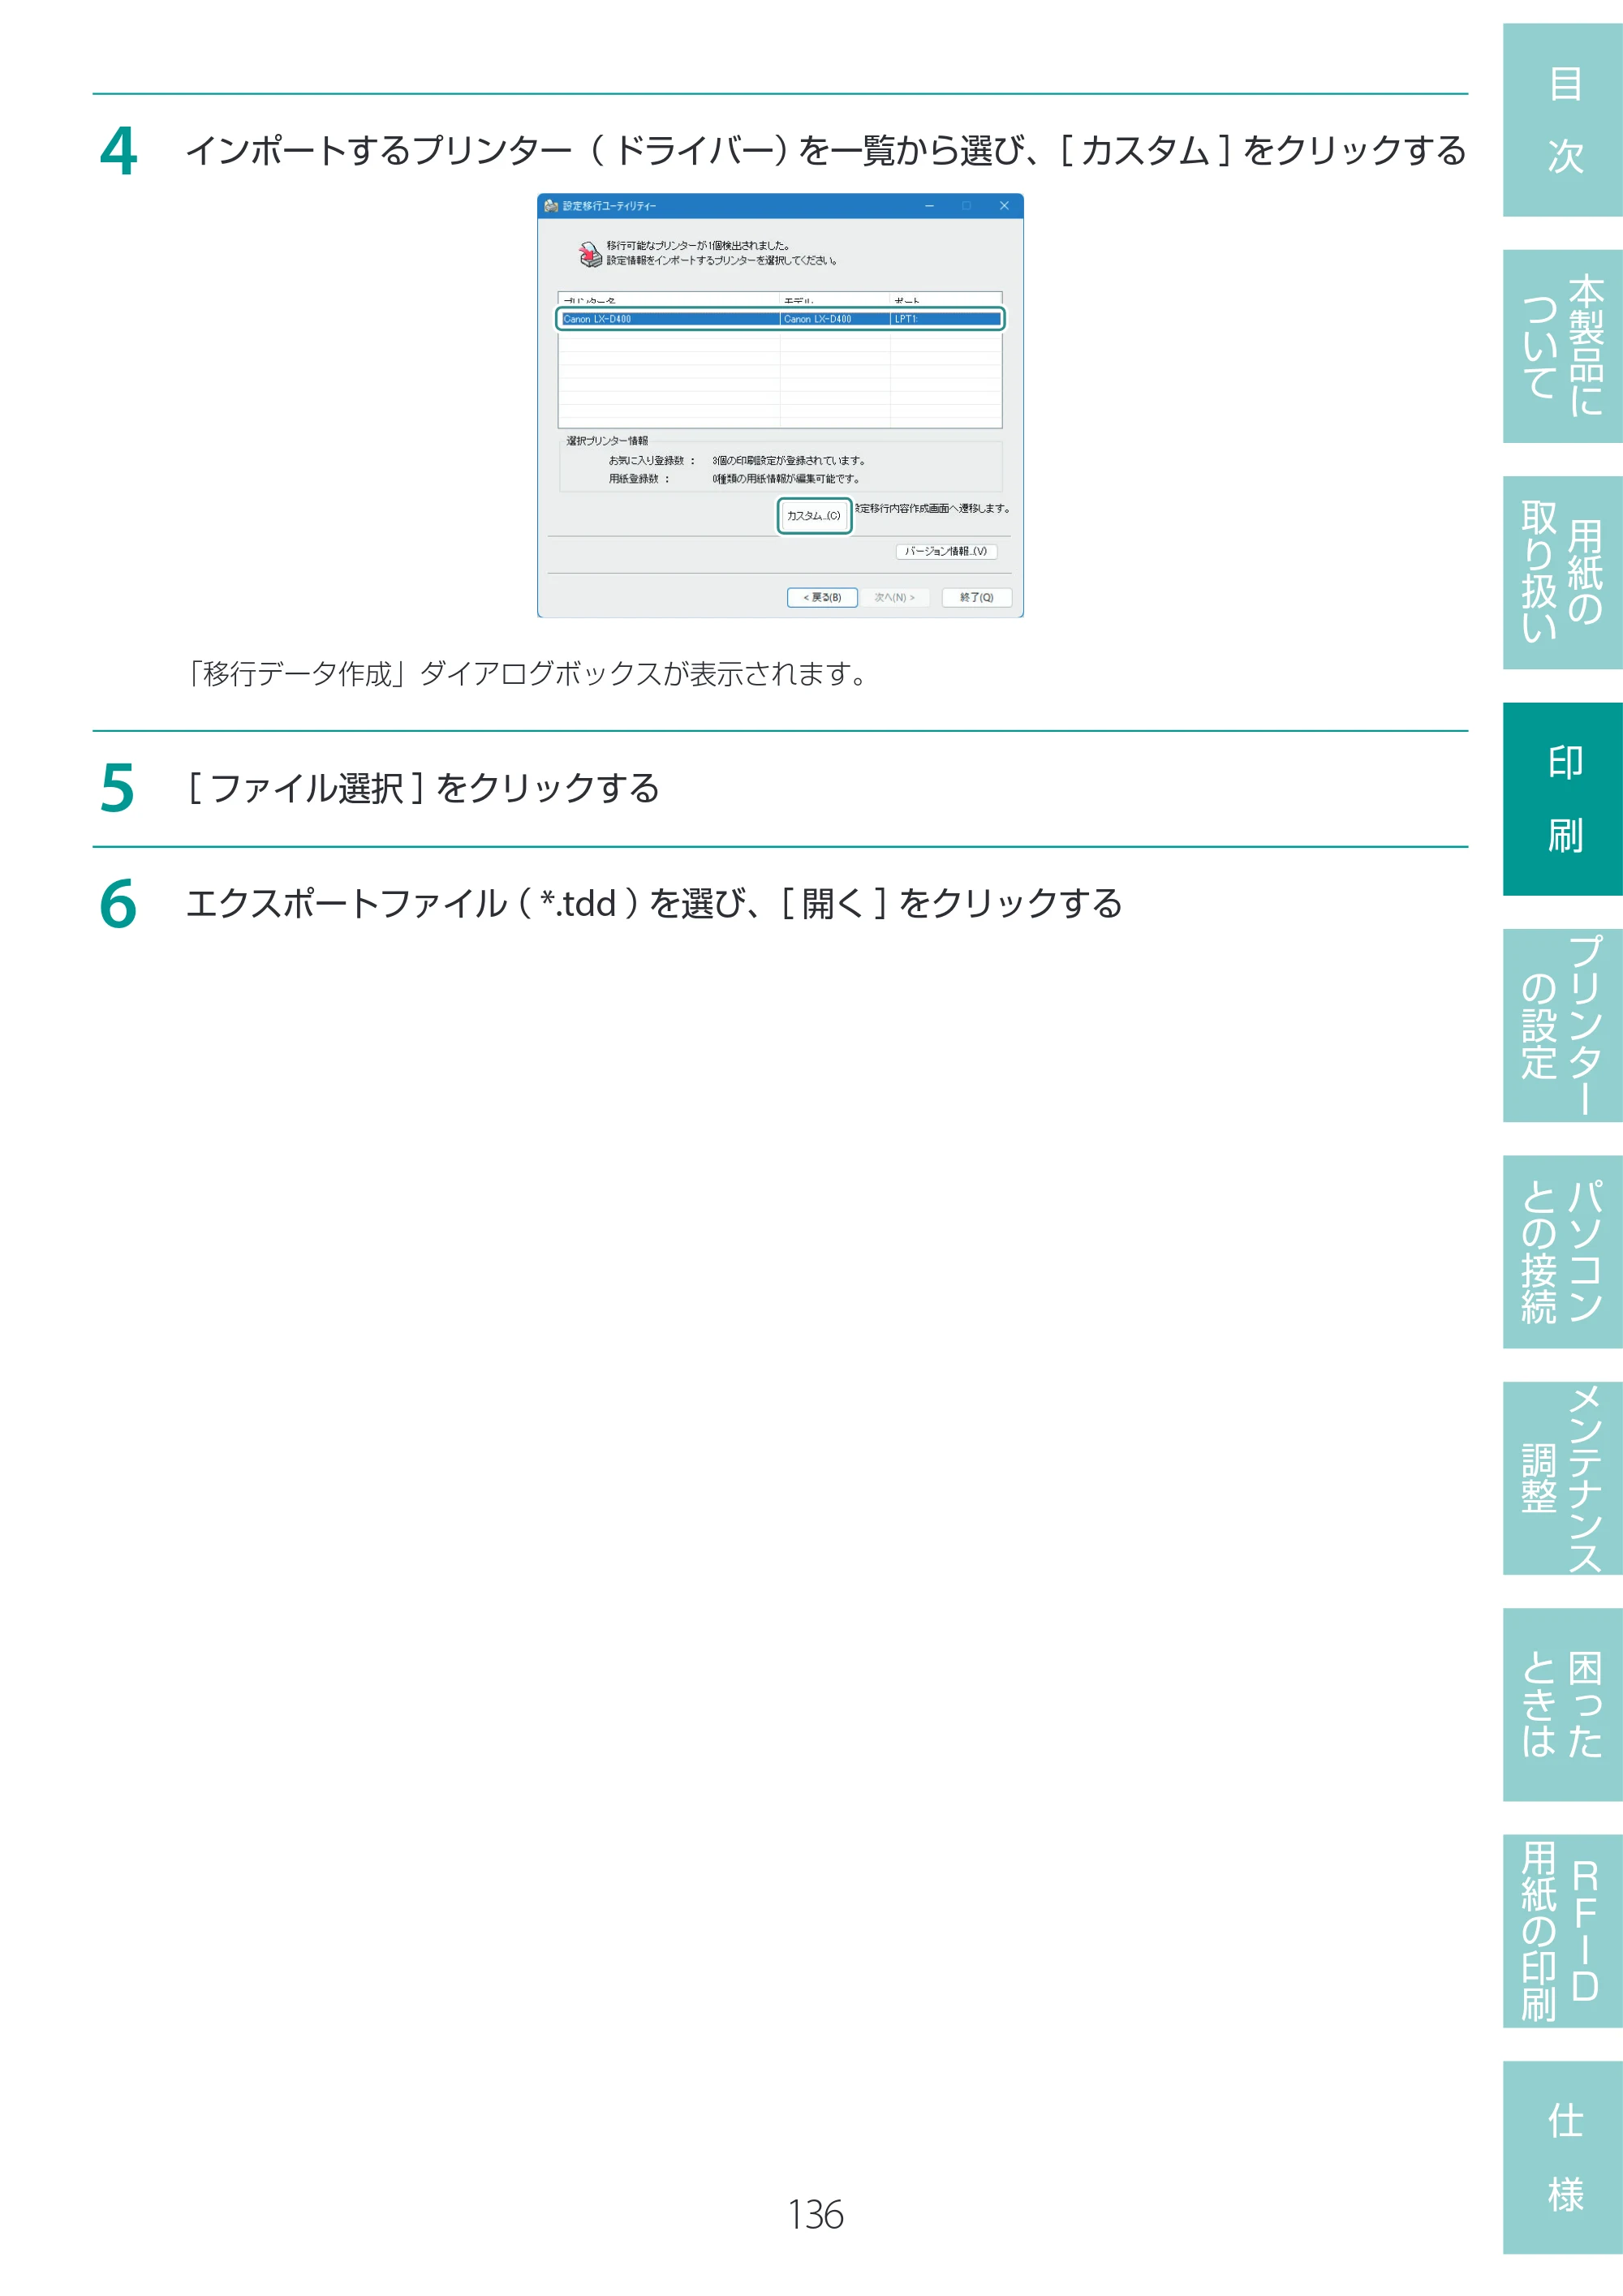Screen dimensions: 1623x2296
Task: Click the 設定移行ユーティリティー title bar app icon
Action: click(551, 206)
